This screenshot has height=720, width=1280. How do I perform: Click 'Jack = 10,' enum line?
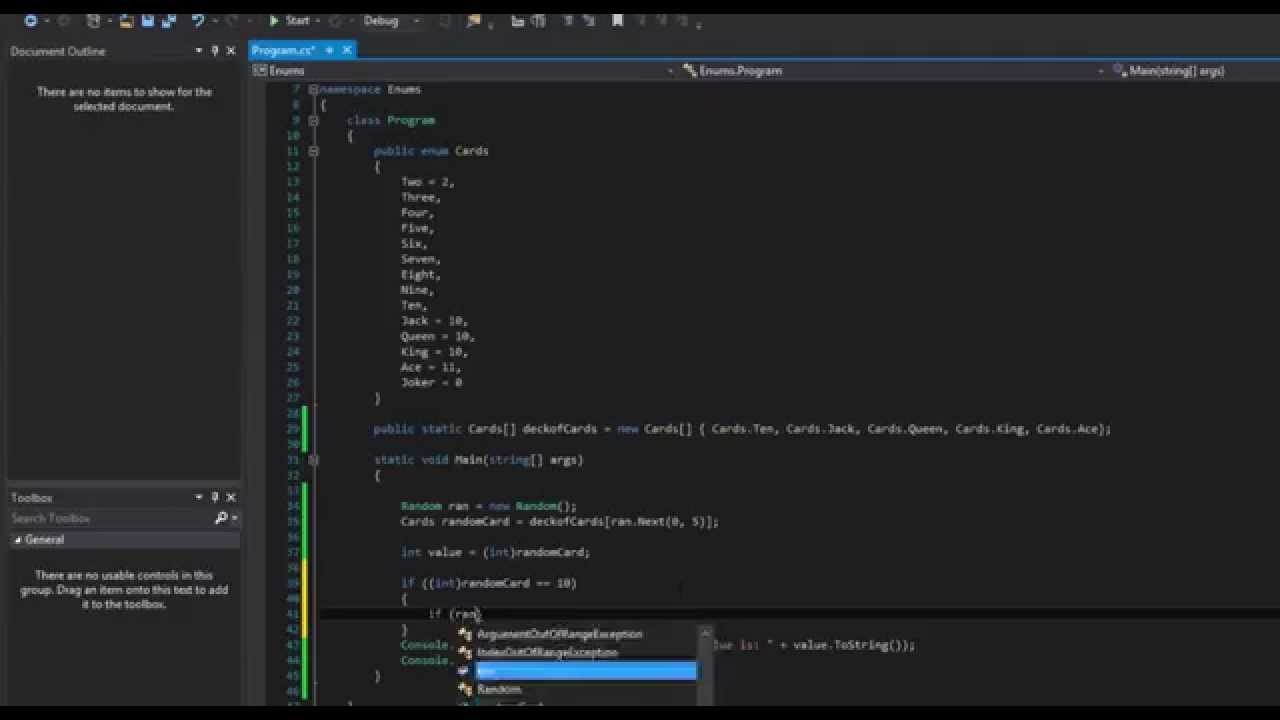435,321
